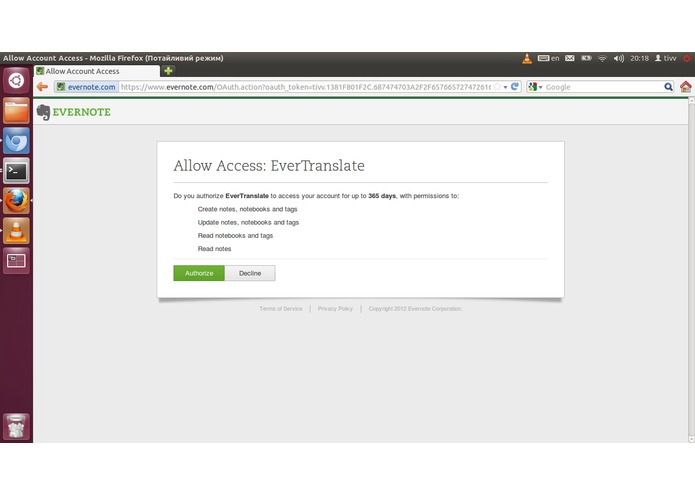The image size is (695, 494).
Task: Open the Google search engine dropdown
Action: point(535,87)
